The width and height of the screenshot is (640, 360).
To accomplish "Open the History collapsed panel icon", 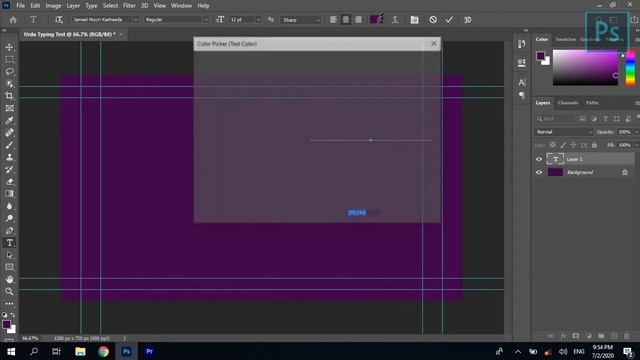I will point(522,44).
